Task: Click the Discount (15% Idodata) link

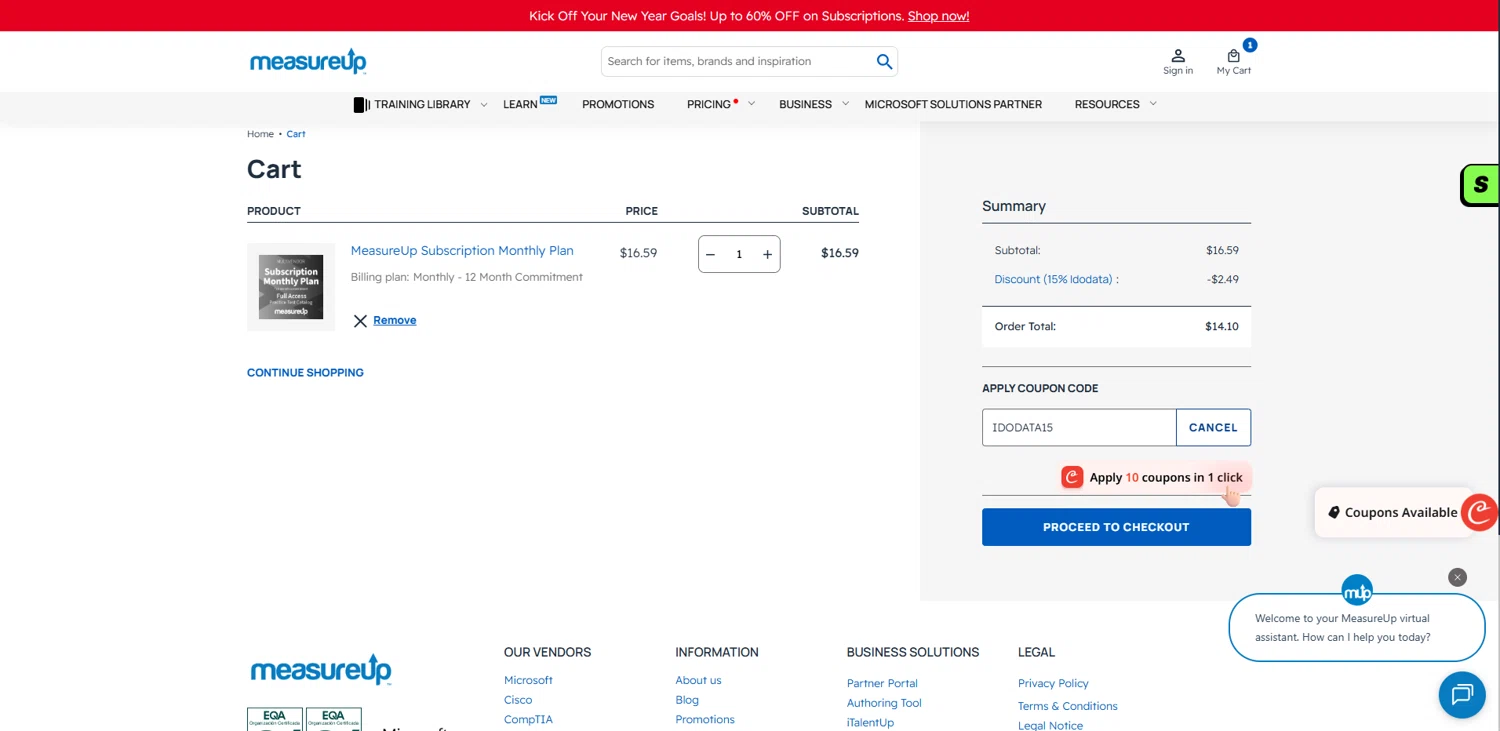Action: [1056, 280]
